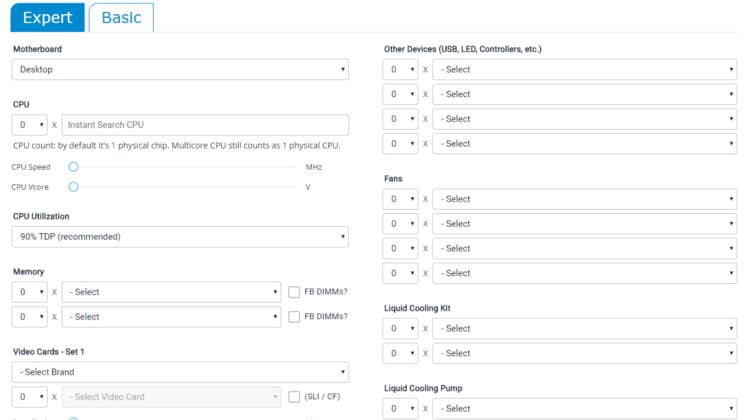Open the second Memory quantity dropdown
750x420 pixels.
30,317
